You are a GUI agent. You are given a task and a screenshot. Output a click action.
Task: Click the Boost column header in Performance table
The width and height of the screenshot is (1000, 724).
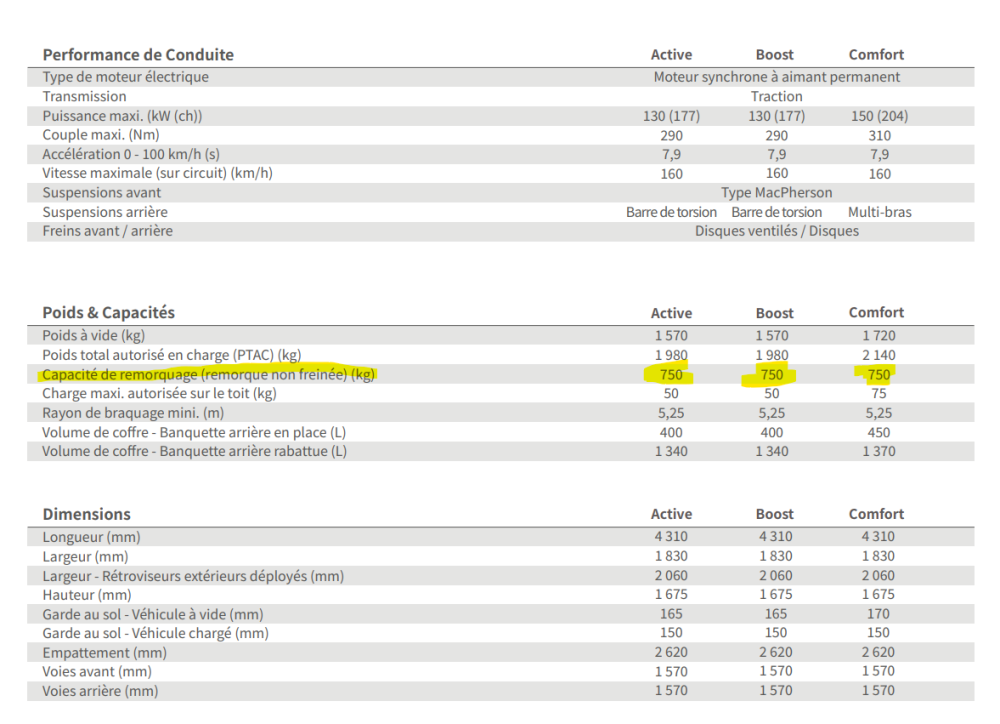774,55
